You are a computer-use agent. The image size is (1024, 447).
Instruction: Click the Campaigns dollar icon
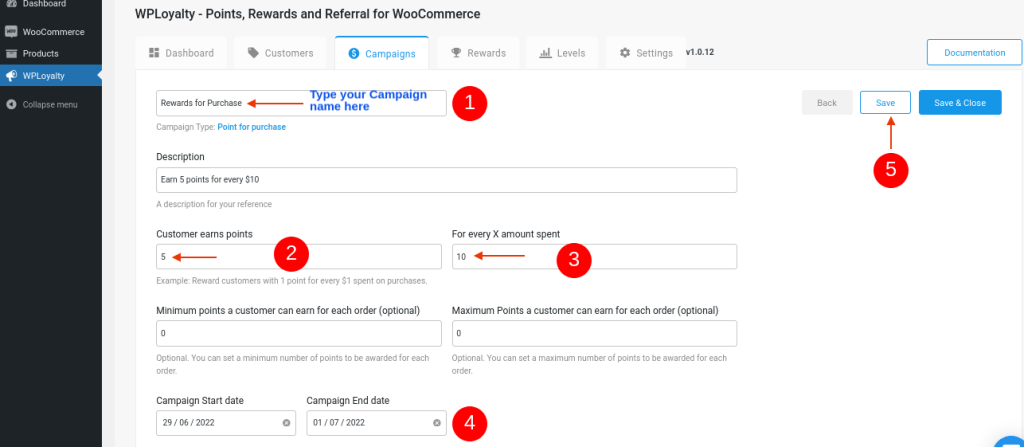354,54
